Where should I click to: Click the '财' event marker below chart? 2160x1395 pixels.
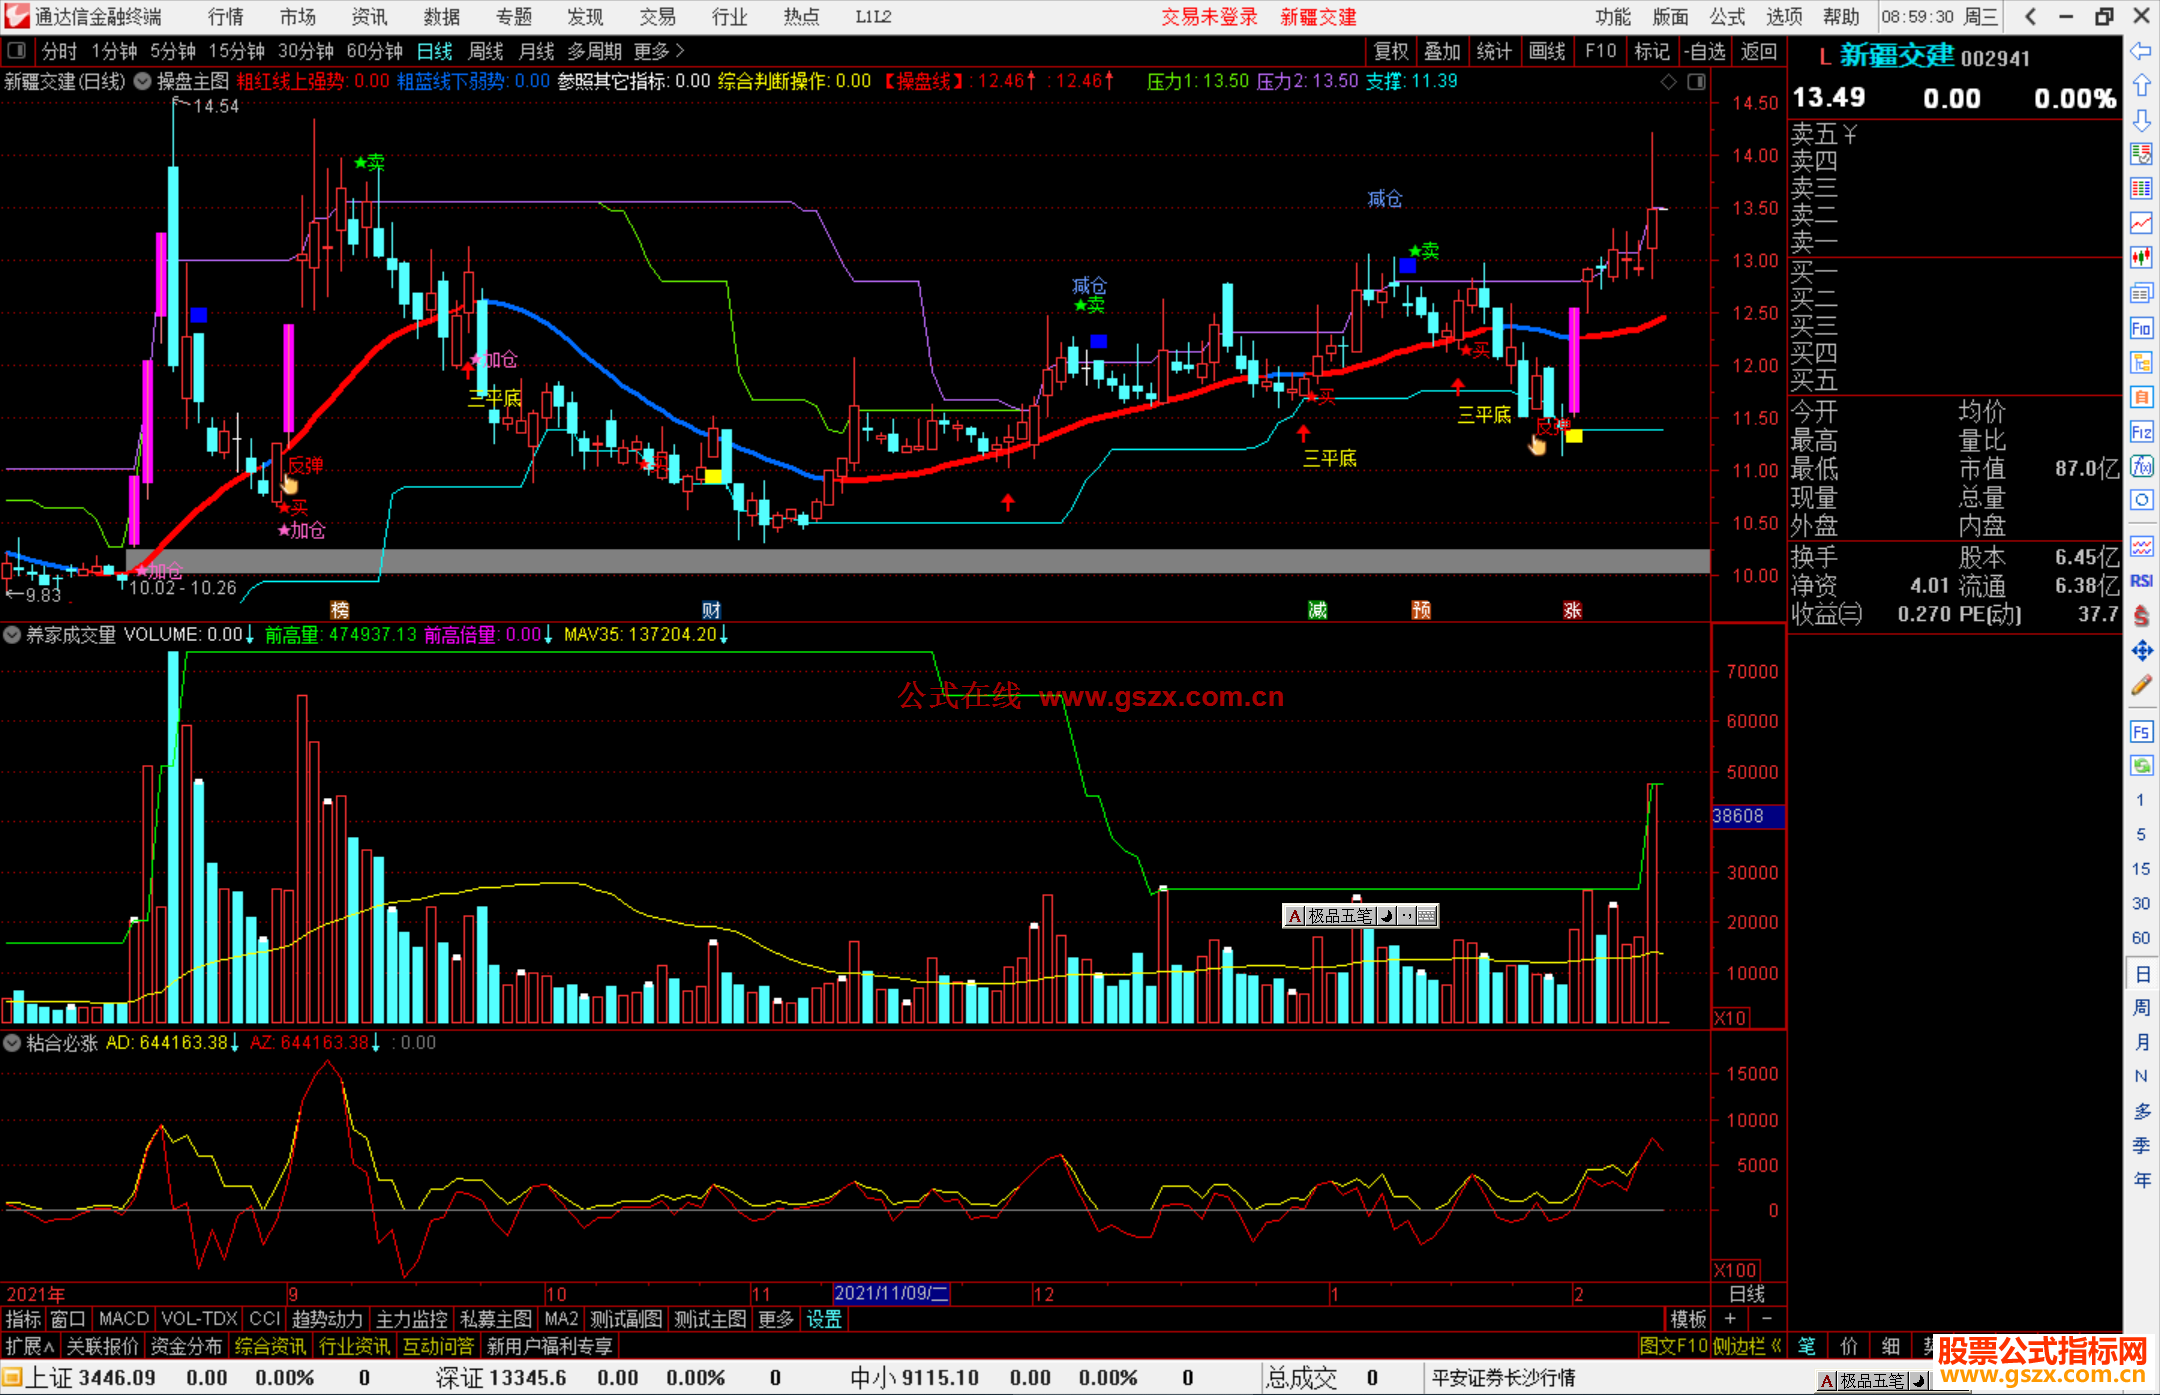click(711, 610)
